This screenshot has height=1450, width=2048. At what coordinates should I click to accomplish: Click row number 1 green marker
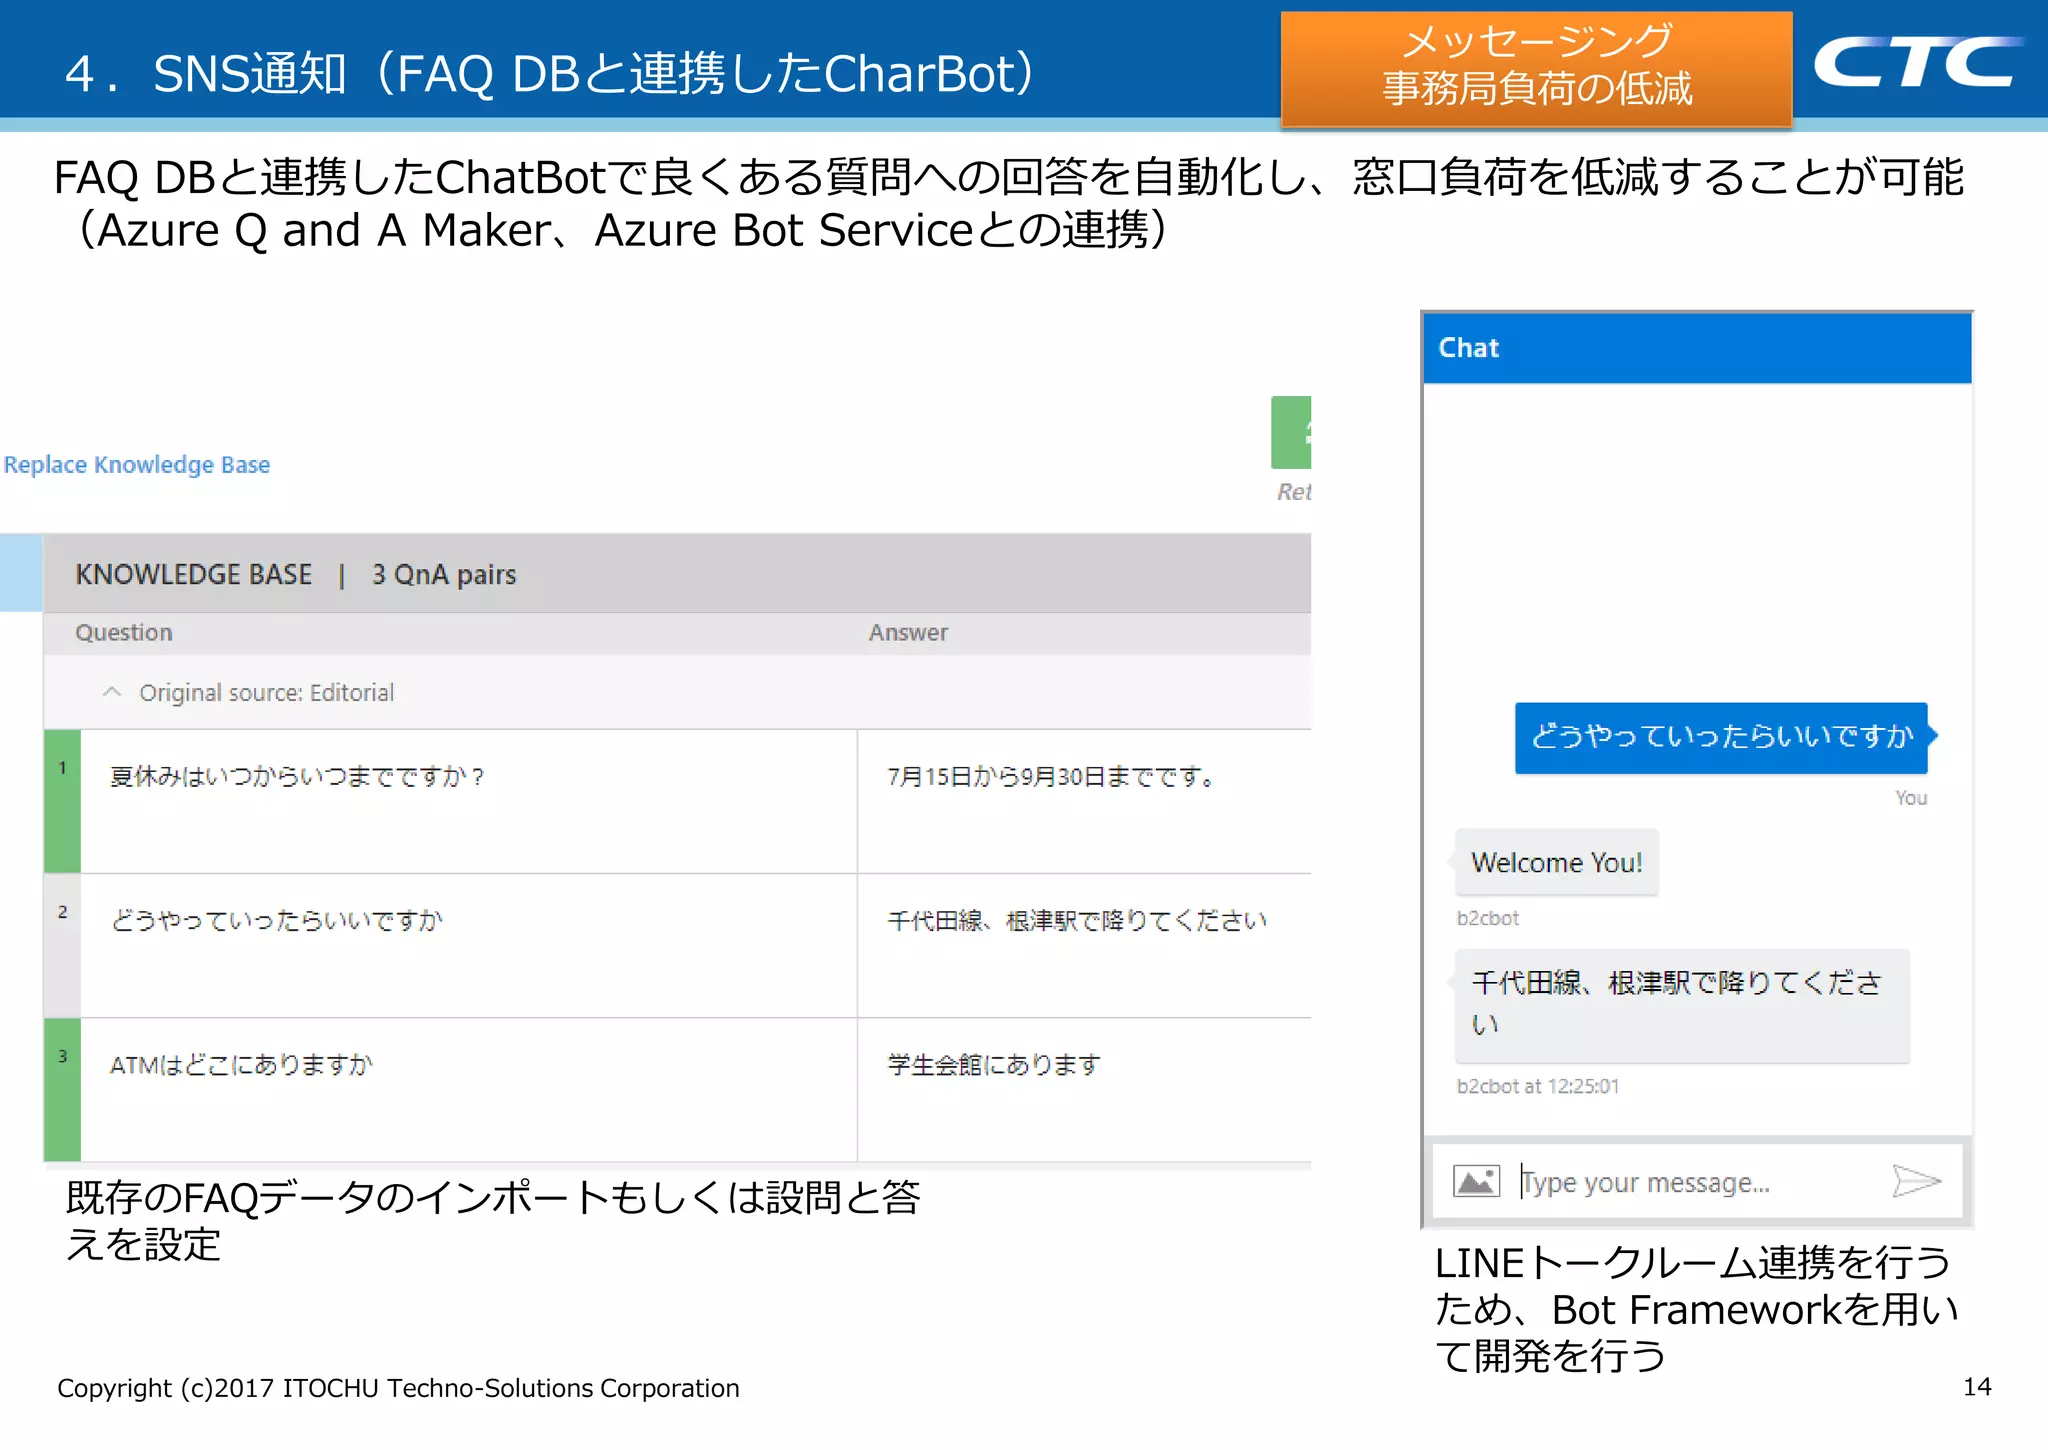(x=62, y=801)
